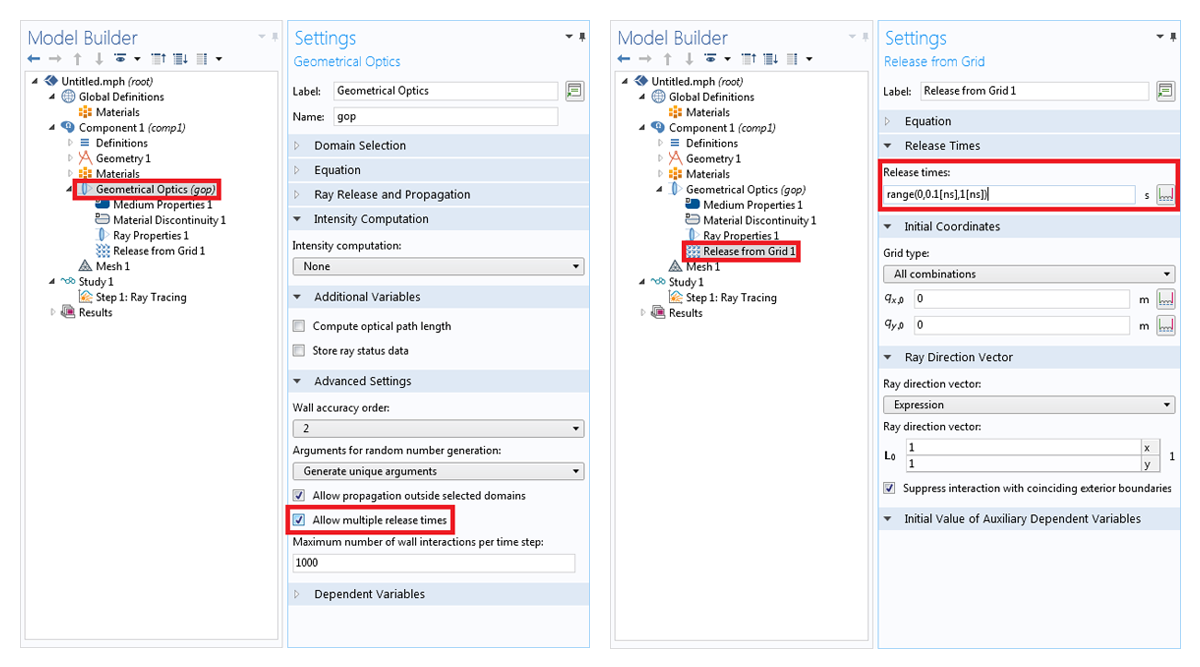Uncheck Allow multiple release times
Viewport: 1200px width, 667px height.
299,520
